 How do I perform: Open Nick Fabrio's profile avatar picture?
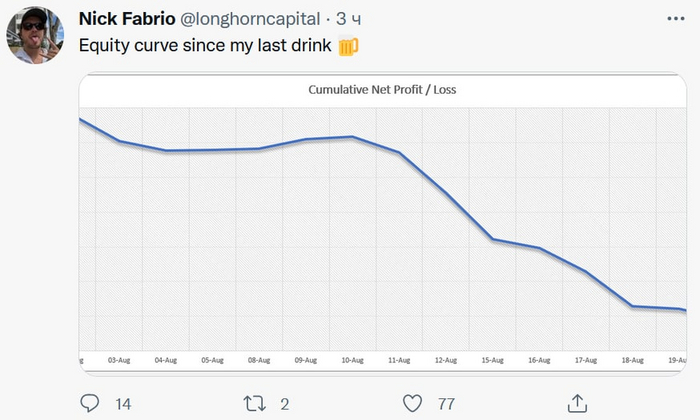34,34
